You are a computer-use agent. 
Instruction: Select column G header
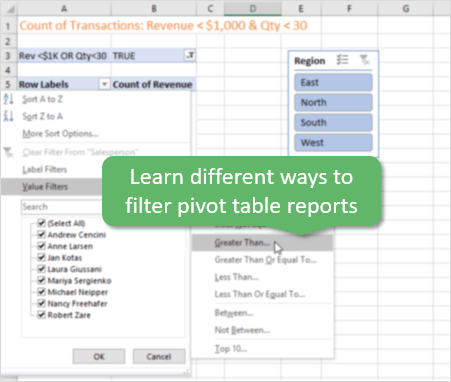coord(406,8)
